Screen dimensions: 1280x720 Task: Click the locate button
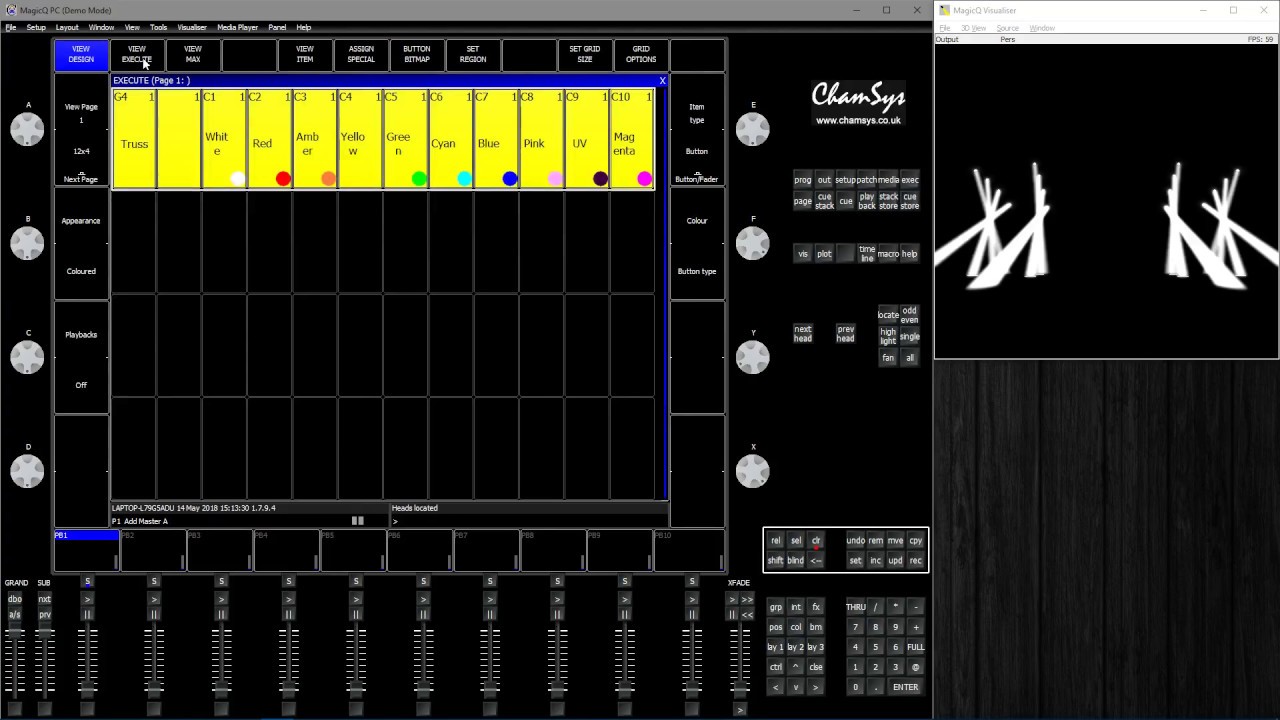coord(888,315)
